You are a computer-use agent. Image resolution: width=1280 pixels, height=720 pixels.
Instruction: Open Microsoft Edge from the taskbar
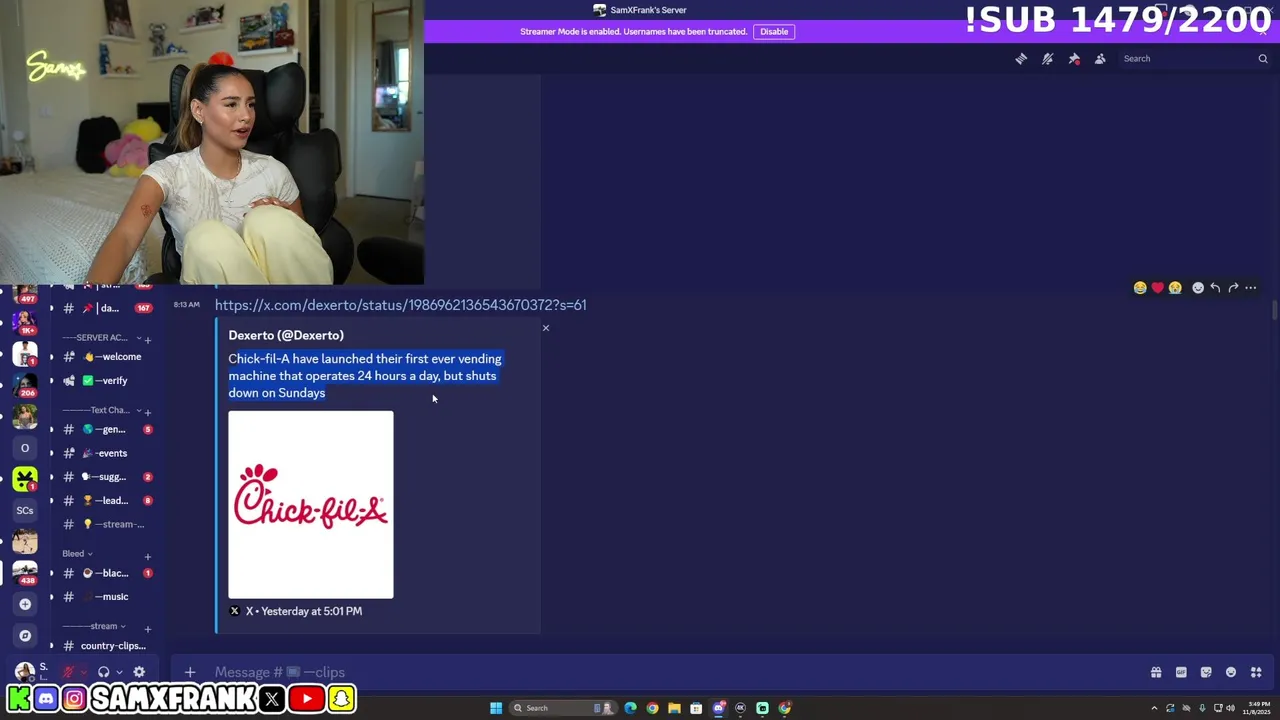tap(630, 708)
